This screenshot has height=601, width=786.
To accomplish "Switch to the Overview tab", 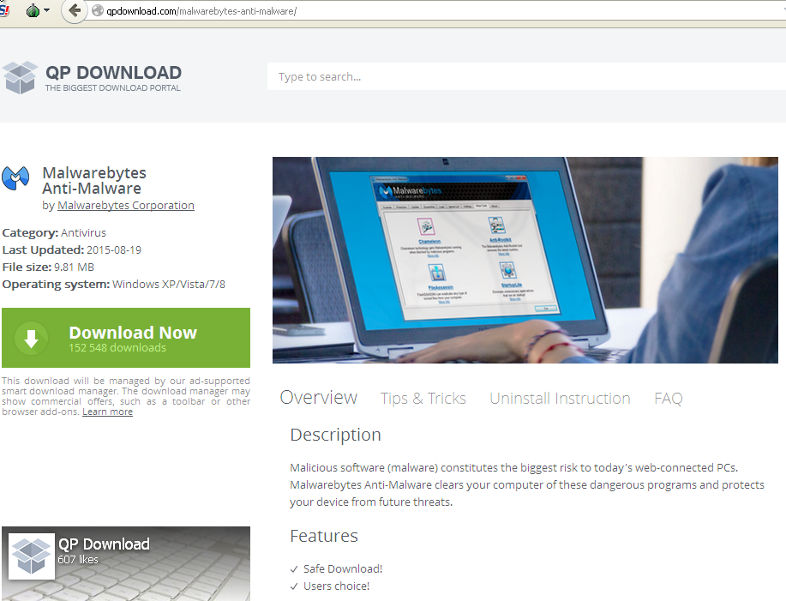I will (x=318, y=397).
